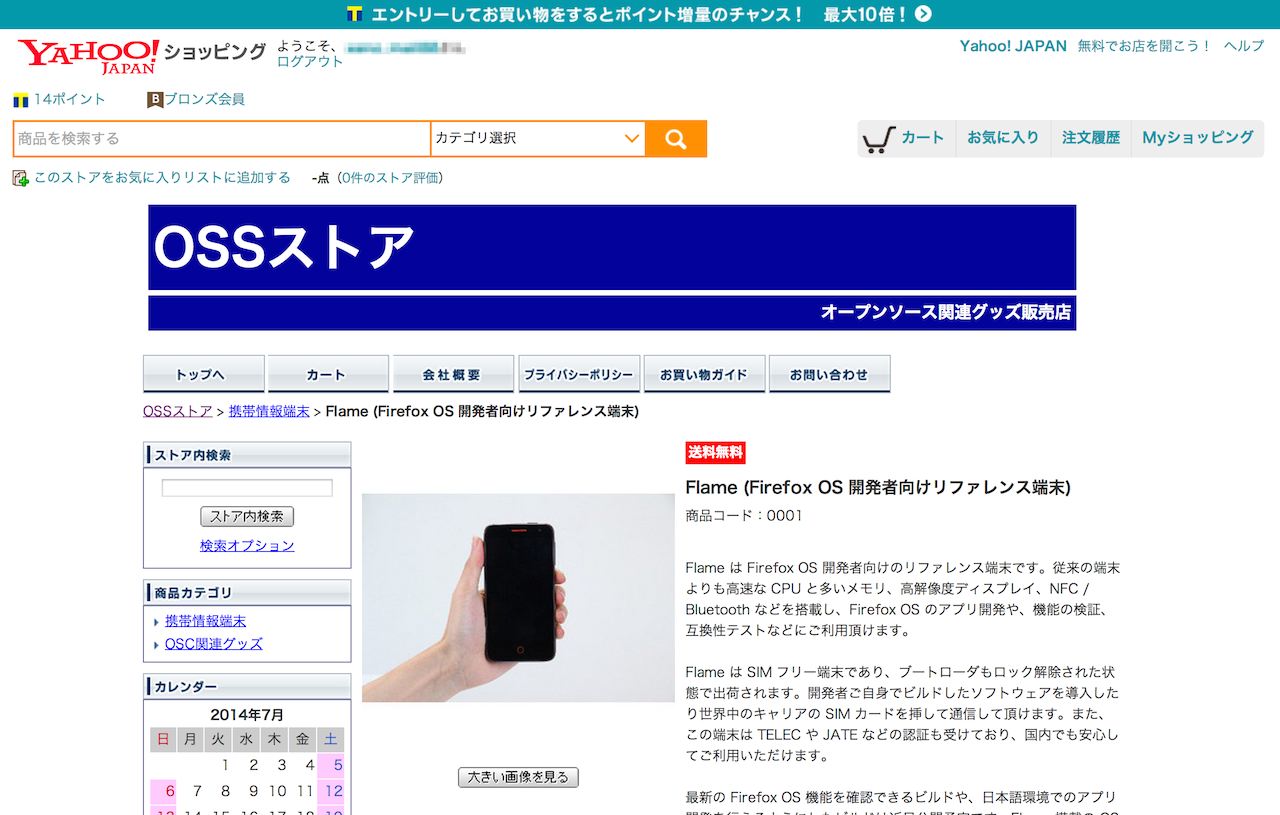Open the store カート tab
This screenshot has width=1280, height=815.
[328, 374]
